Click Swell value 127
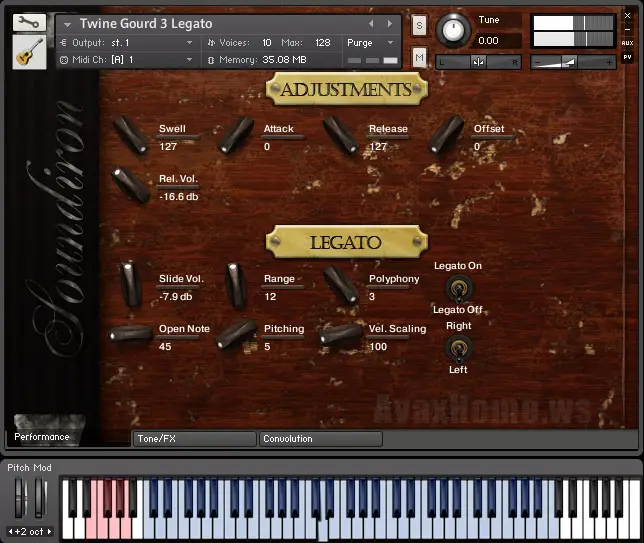The height and width of the screenshot is (543, 644). [x=168, y=147]
